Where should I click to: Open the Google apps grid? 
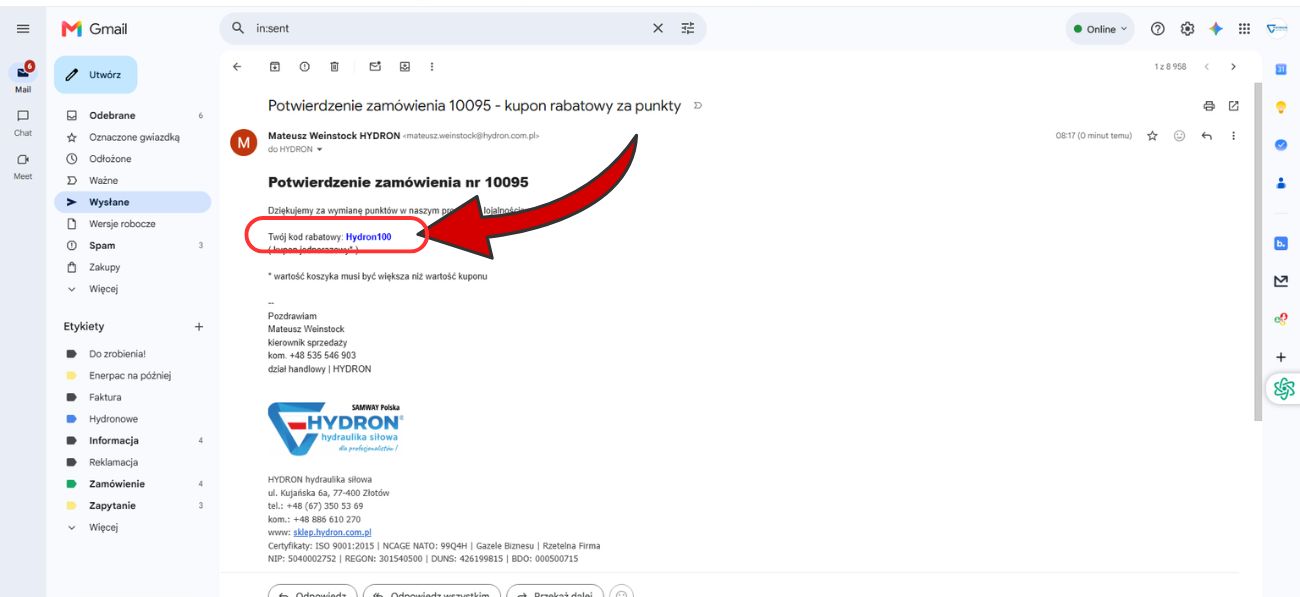[x=1245, y=29]
